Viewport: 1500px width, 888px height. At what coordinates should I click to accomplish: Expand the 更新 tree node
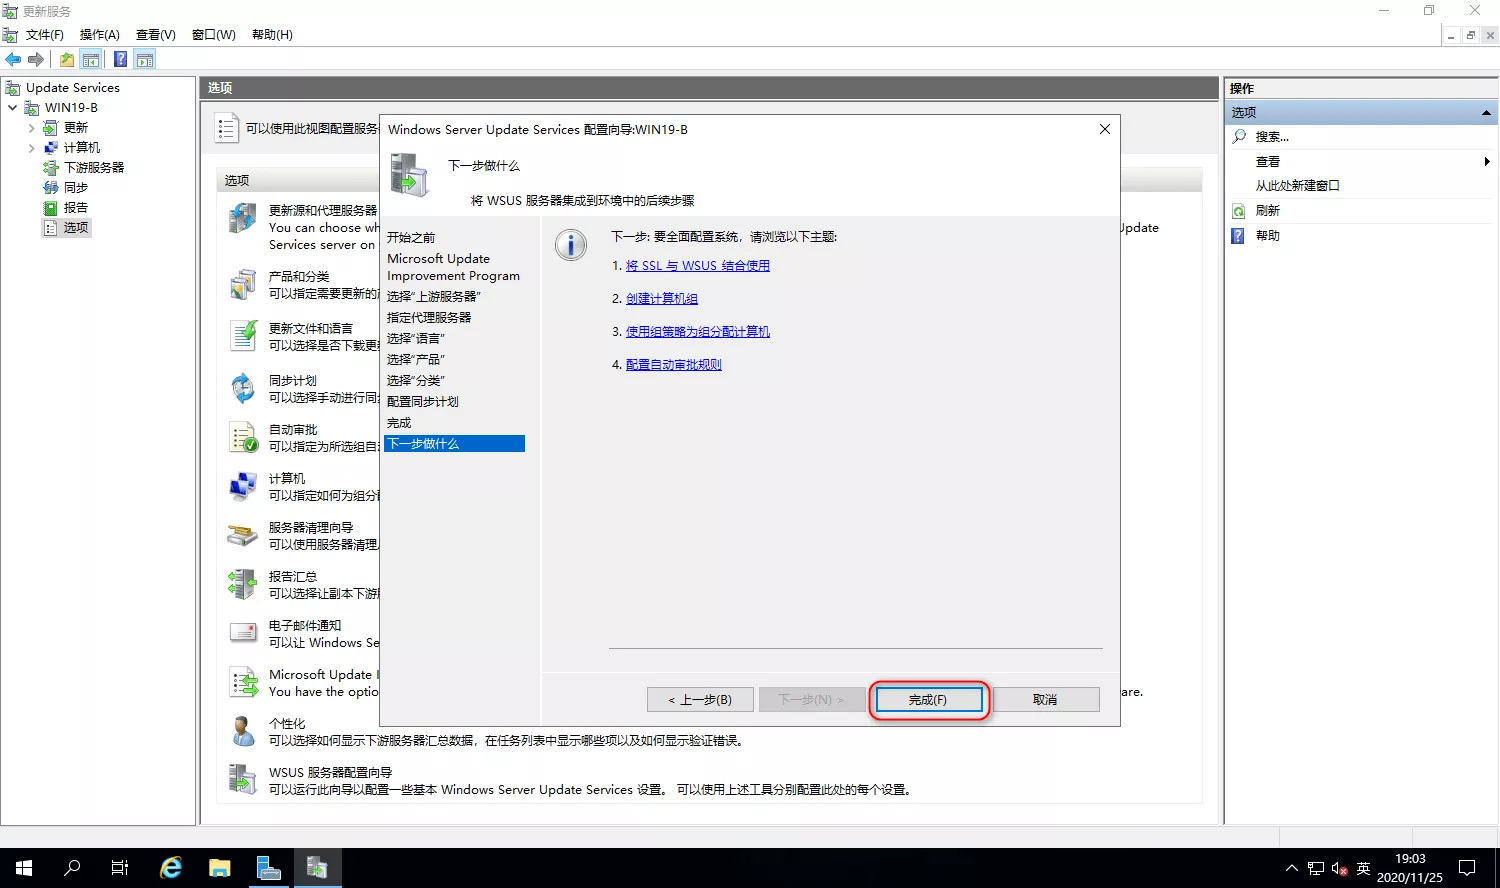pyautogui.click(x=31, y=128)
